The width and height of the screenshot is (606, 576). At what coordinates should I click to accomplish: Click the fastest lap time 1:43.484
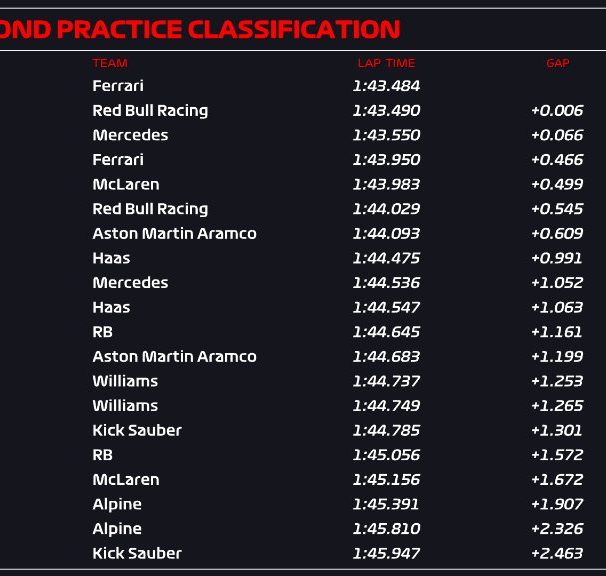coord(386,86)
